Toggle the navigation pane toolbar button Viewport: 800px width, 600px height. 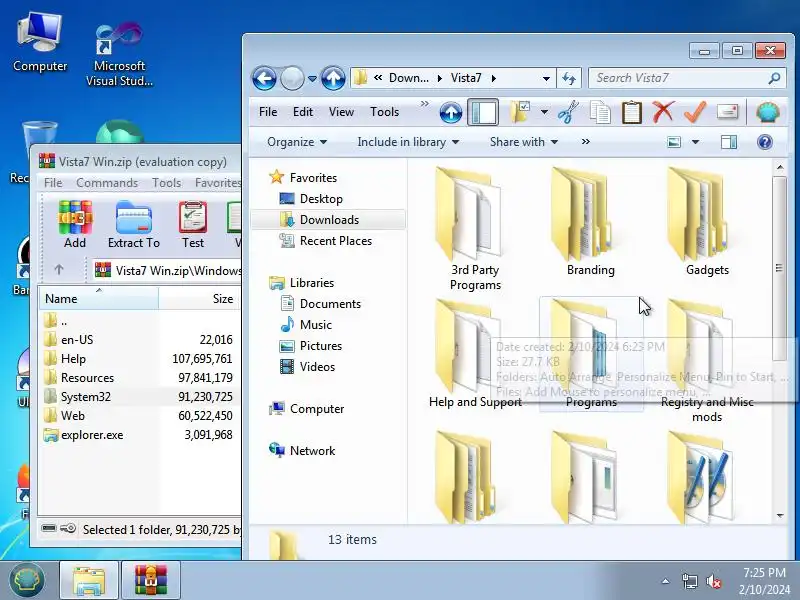coord(483,112)
